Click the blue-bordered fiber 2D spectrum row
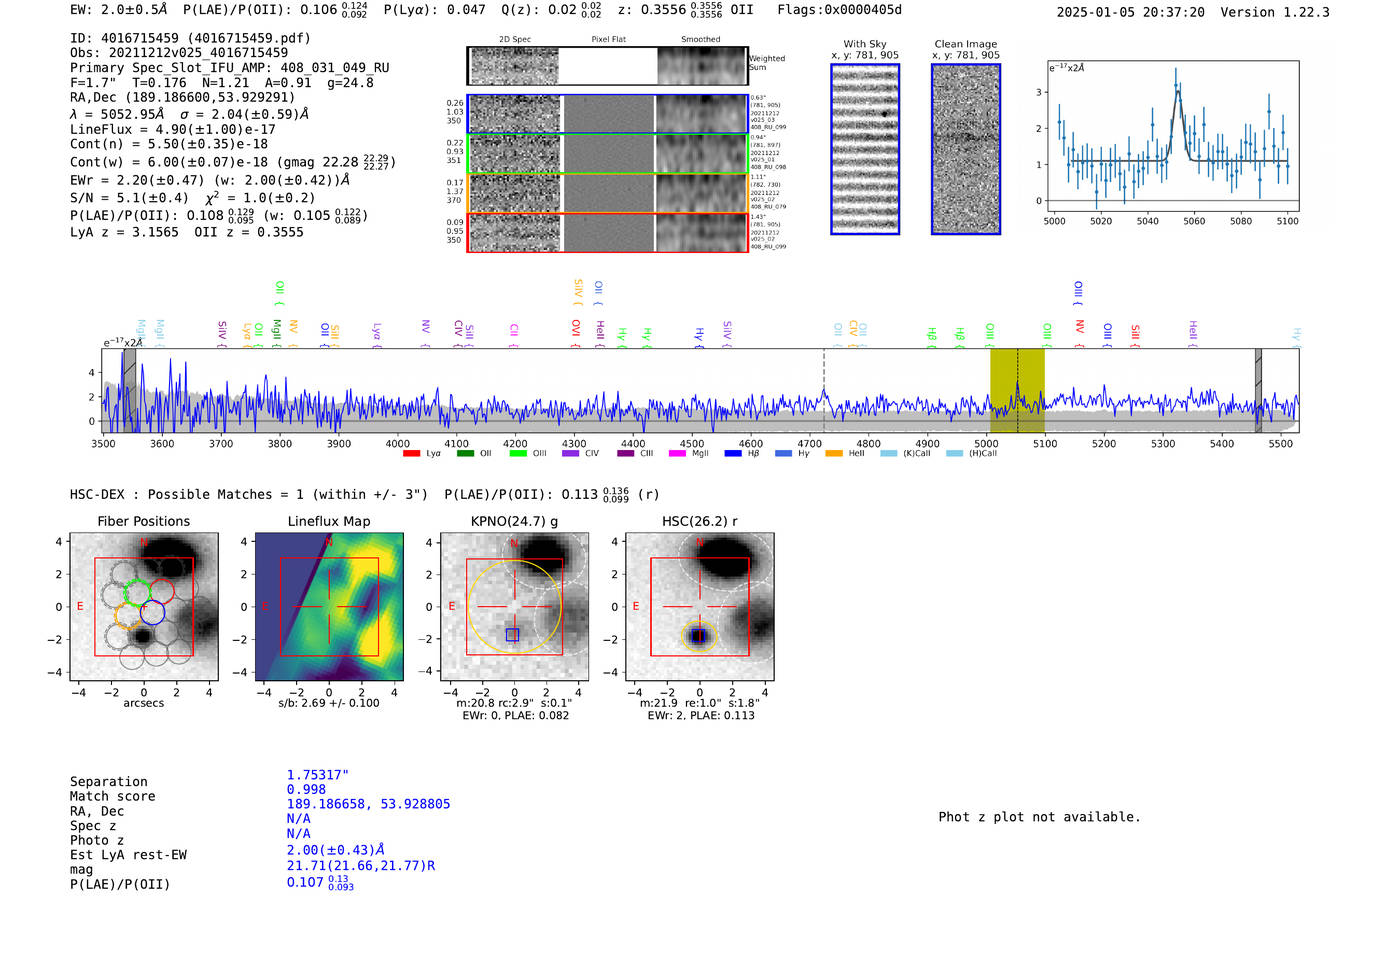This screenshot has width=1400, height=953. (x=608, y=114)
